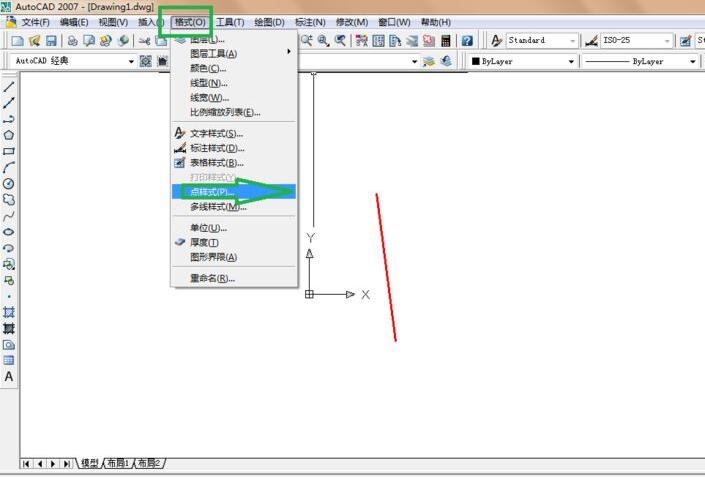Image resolution: width=705 pixels, height=477 pixels.
Task: Open the 视图(V) menu
Action: [113, 22]
